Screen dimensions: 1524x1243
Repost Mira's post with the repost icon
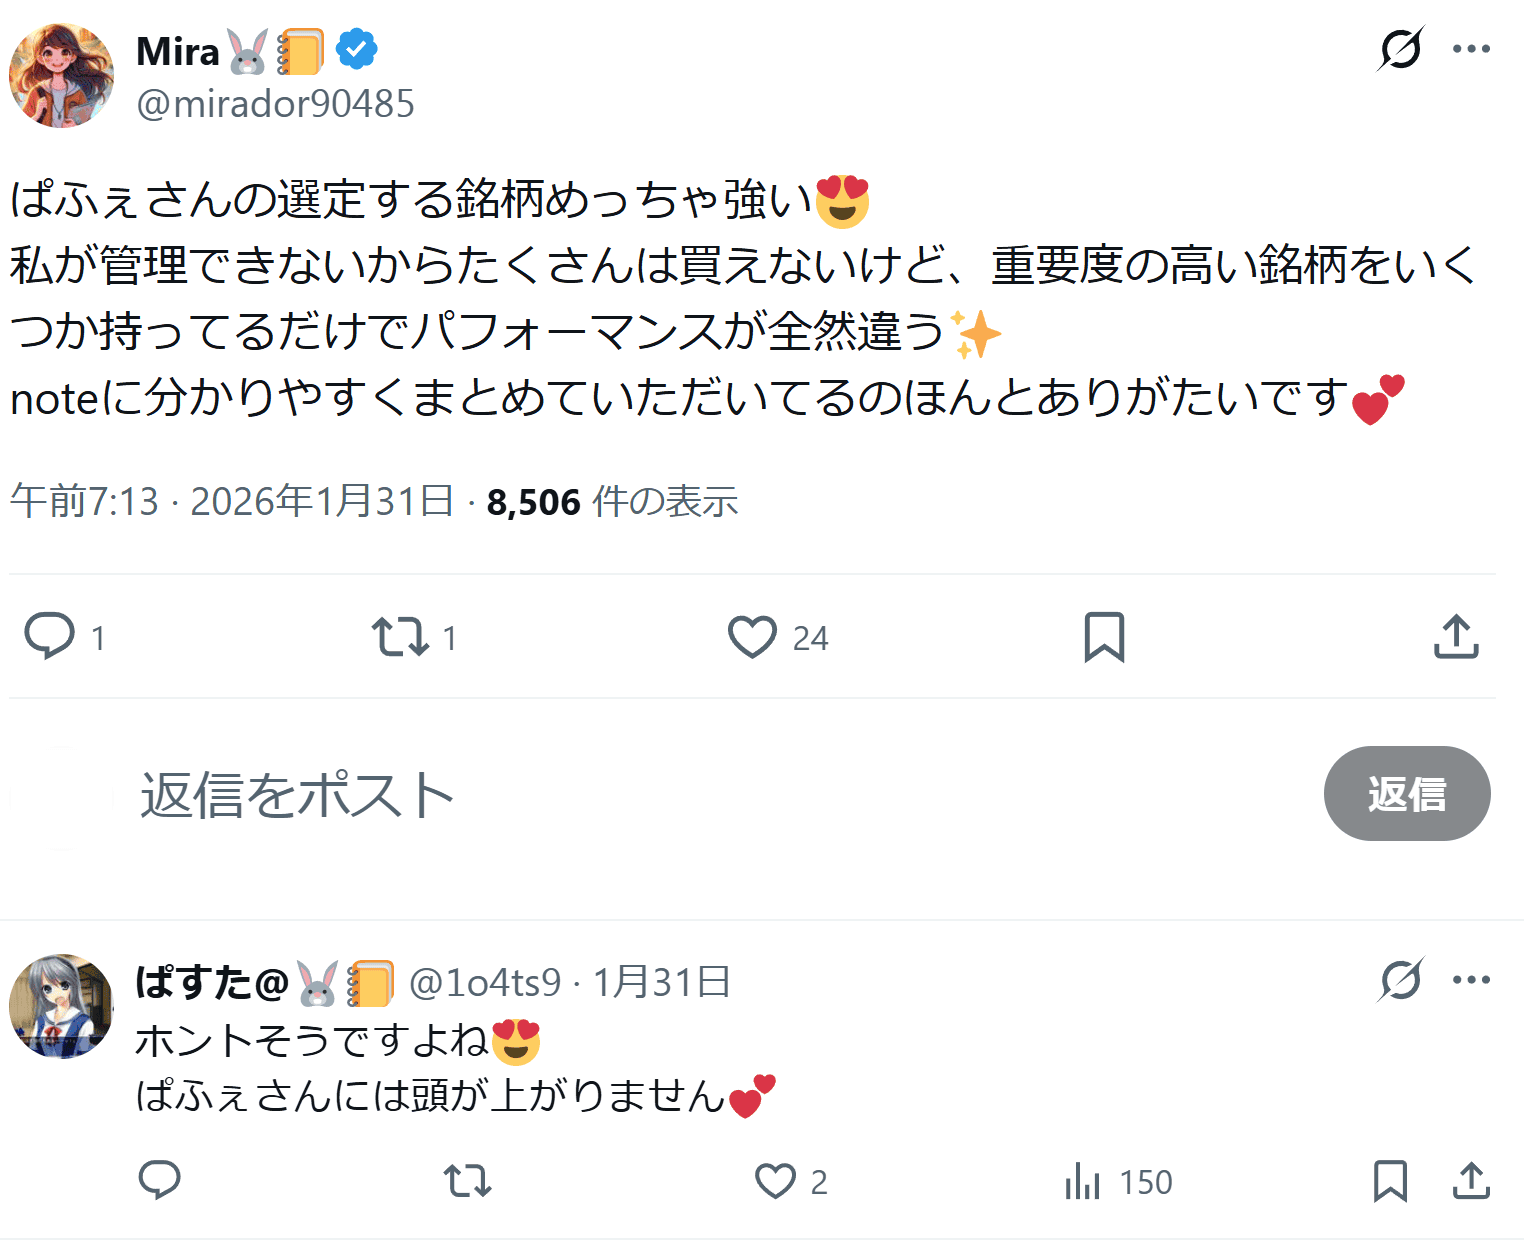[401, 636]
